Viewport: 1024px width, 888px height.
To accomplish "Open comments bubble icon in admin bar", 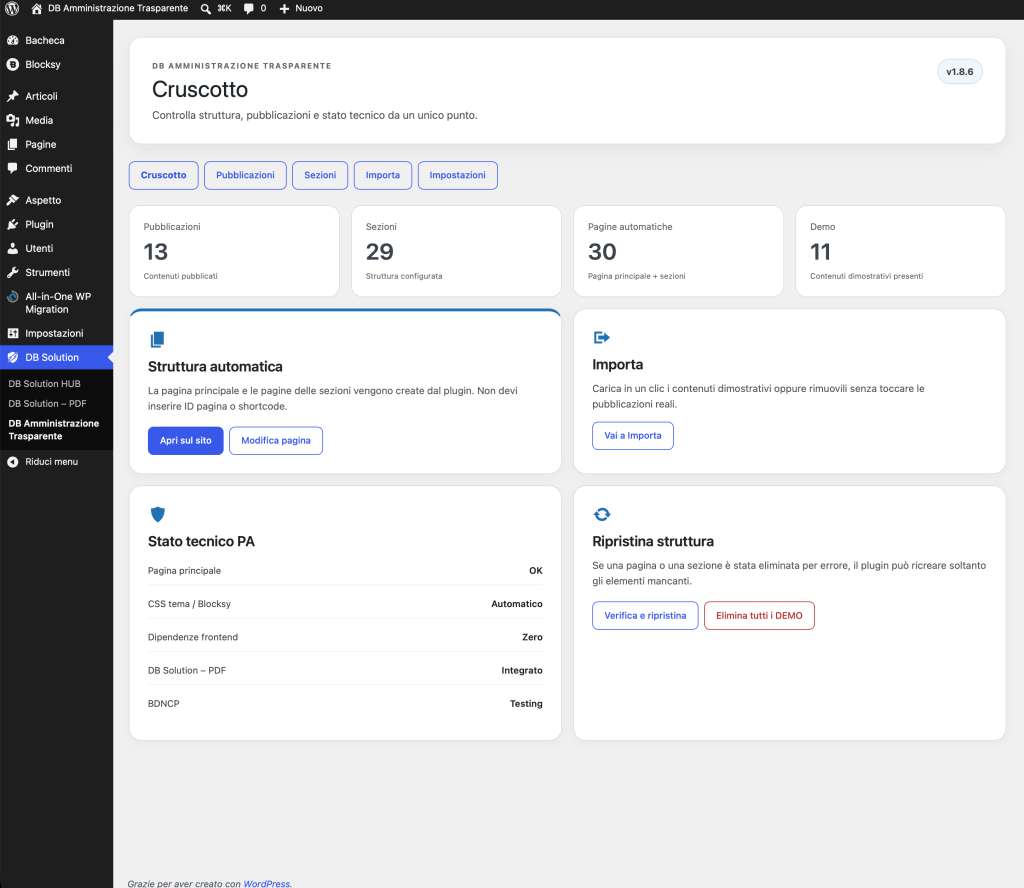I will 248,8.
